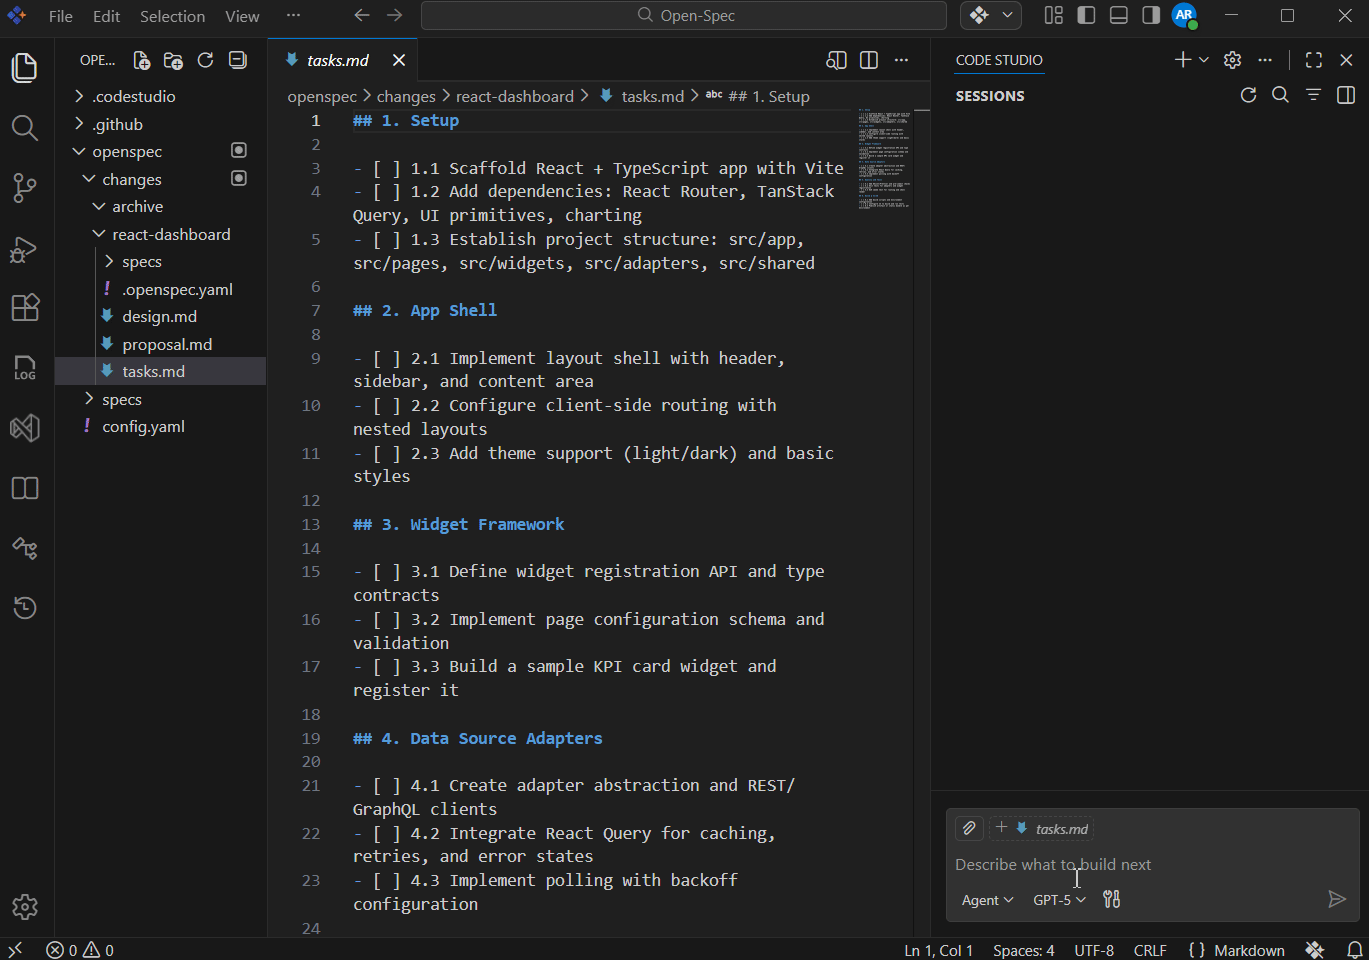Open the Code Studio title bar dropdown
This screenshot has height=960, width=1369.
(x=1007, y=15)
